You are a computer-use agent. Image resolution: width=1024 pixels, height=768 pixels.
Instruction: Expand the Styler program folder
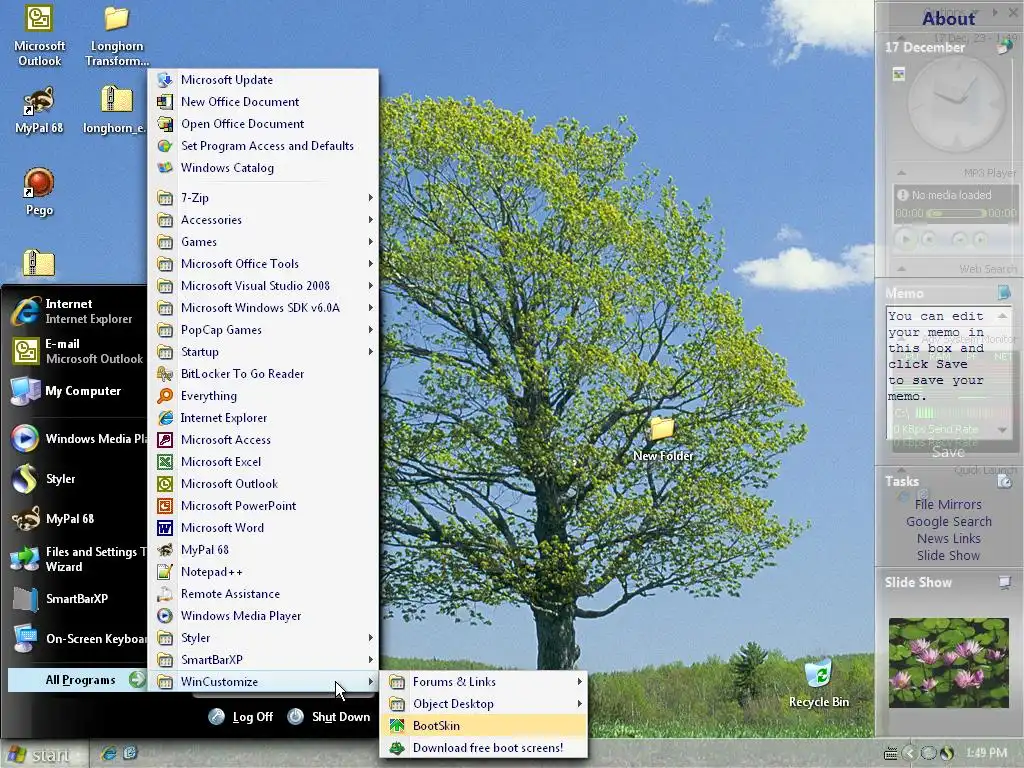click(x=264, y=638)
